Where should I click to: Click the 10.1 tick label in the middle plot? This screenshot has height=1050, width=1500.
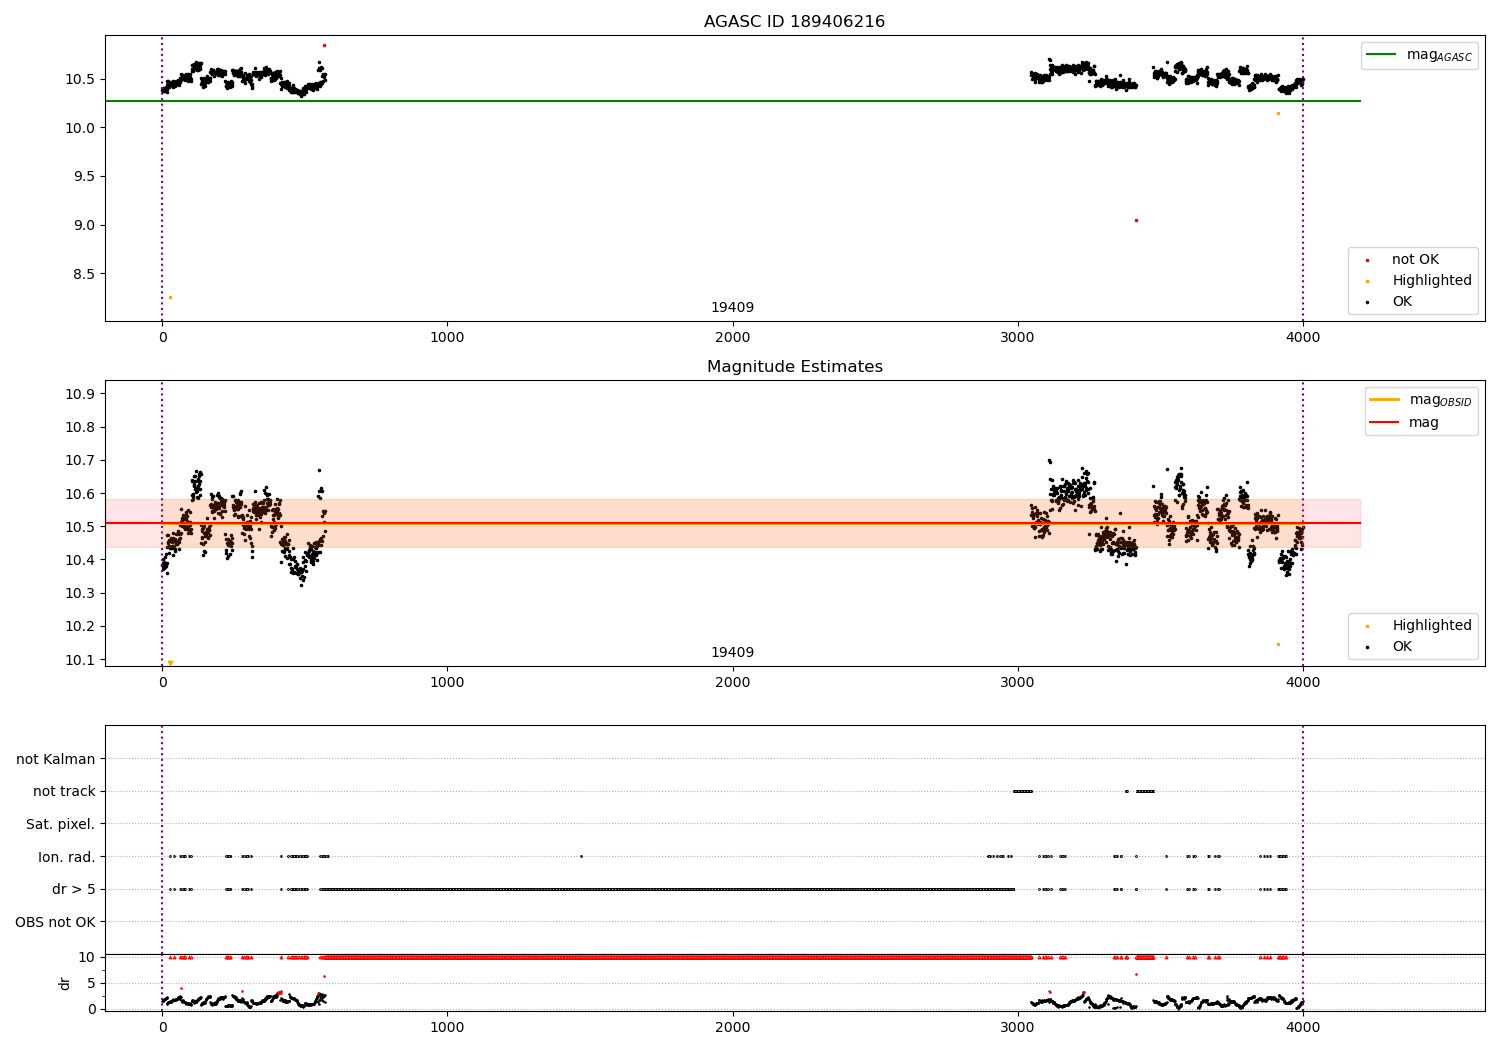pyautogui.click(x=82, y=660)
